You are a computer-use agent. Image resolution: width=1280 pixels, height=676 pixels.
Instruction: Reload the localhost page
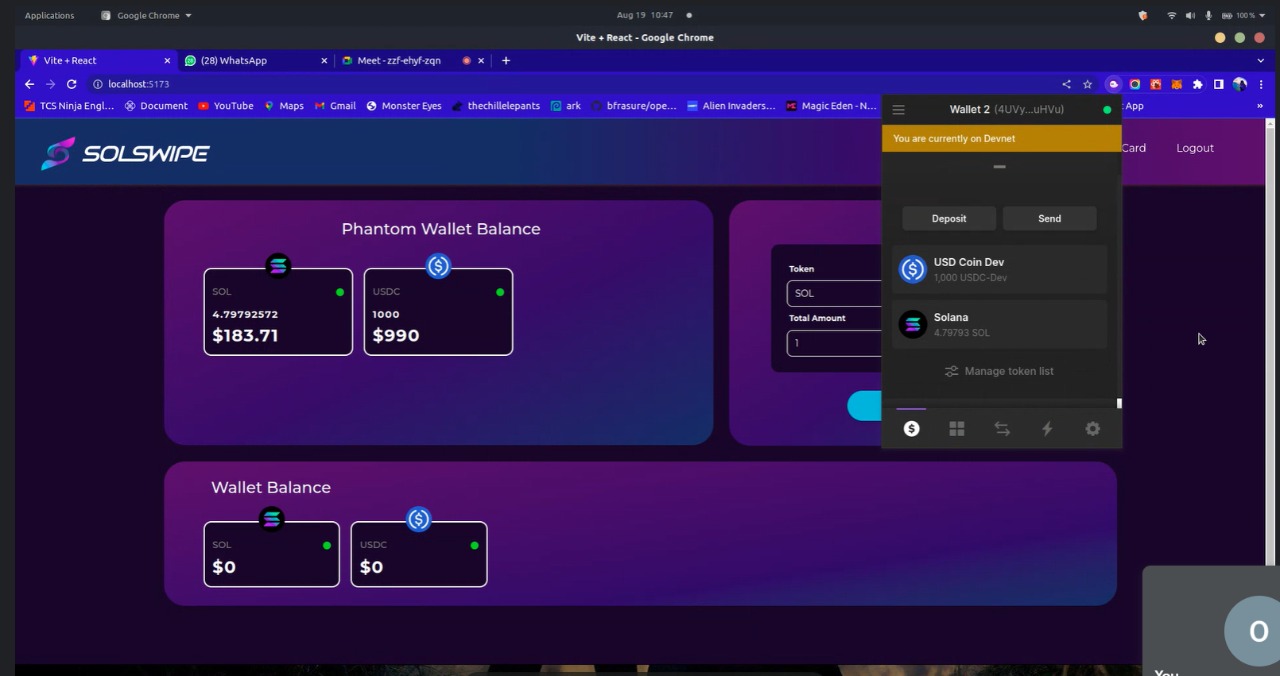click(x=71, y=85)
